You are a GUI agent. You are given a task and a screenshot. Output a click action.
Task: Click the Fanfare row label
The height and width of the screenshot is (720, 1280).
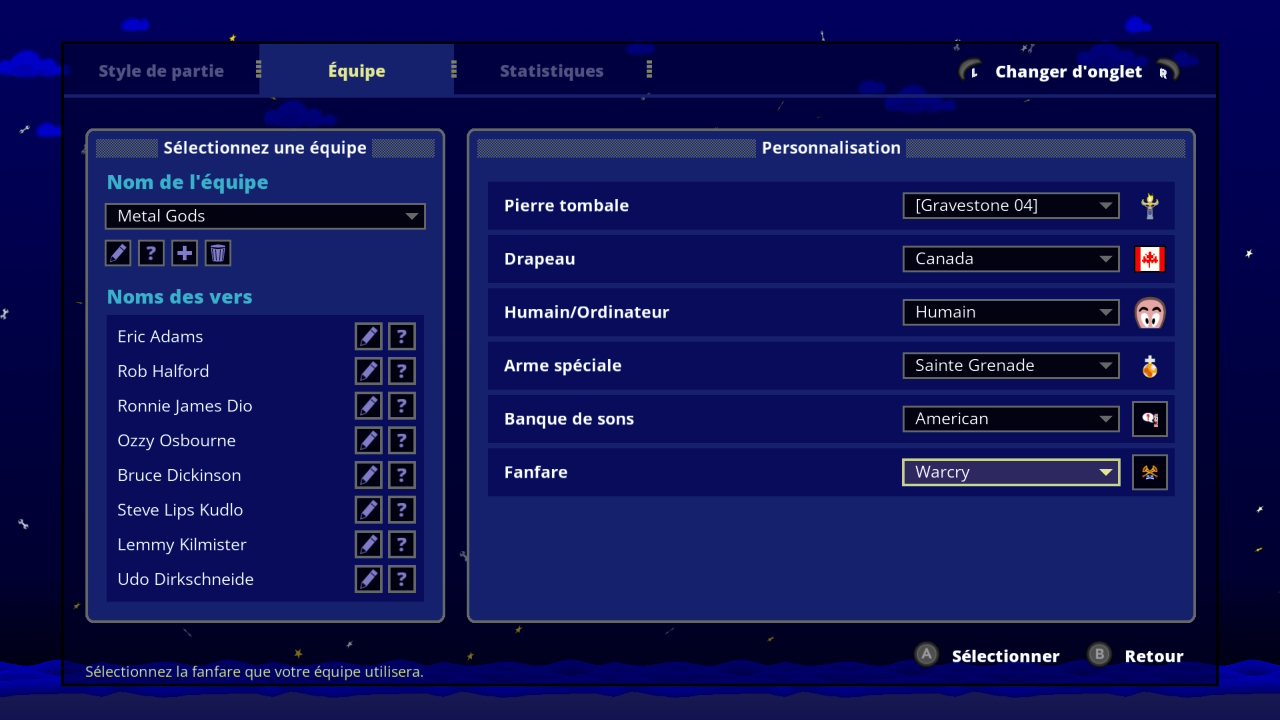(x=536, y=472)
